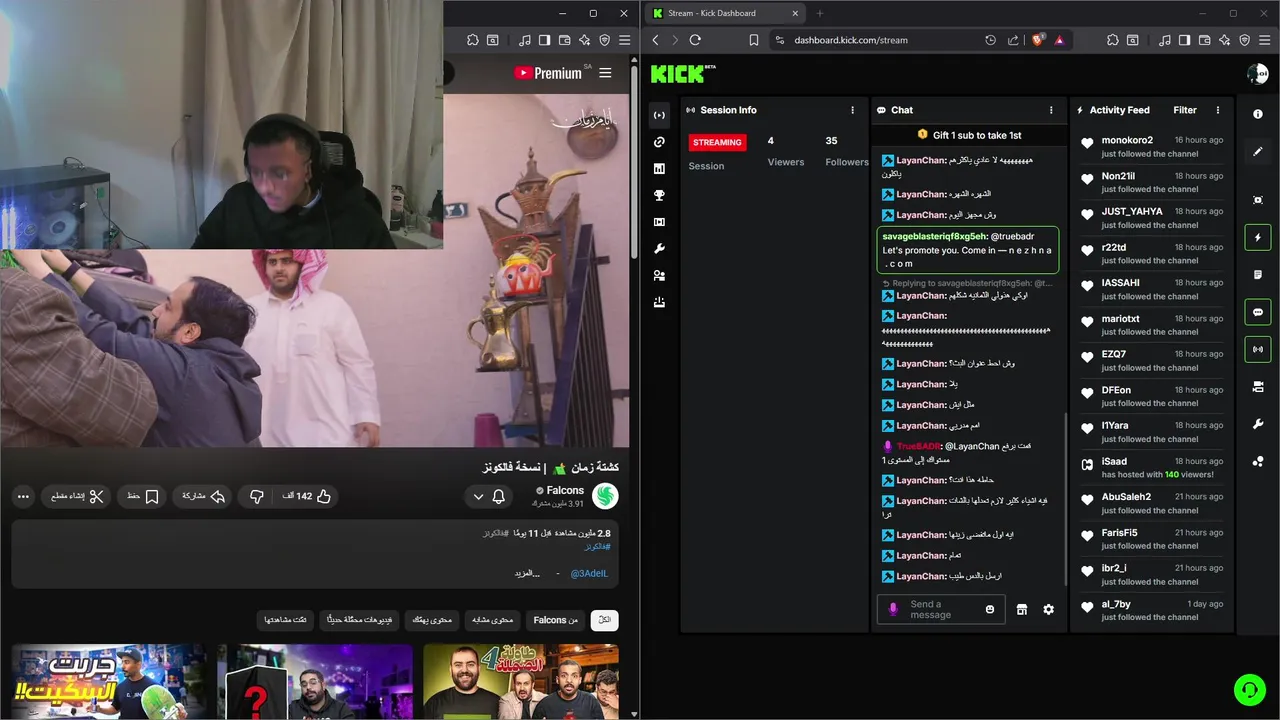1280x720 pixels.
Task: Click the YouTube share button
Action: click(x=203, y=496)
